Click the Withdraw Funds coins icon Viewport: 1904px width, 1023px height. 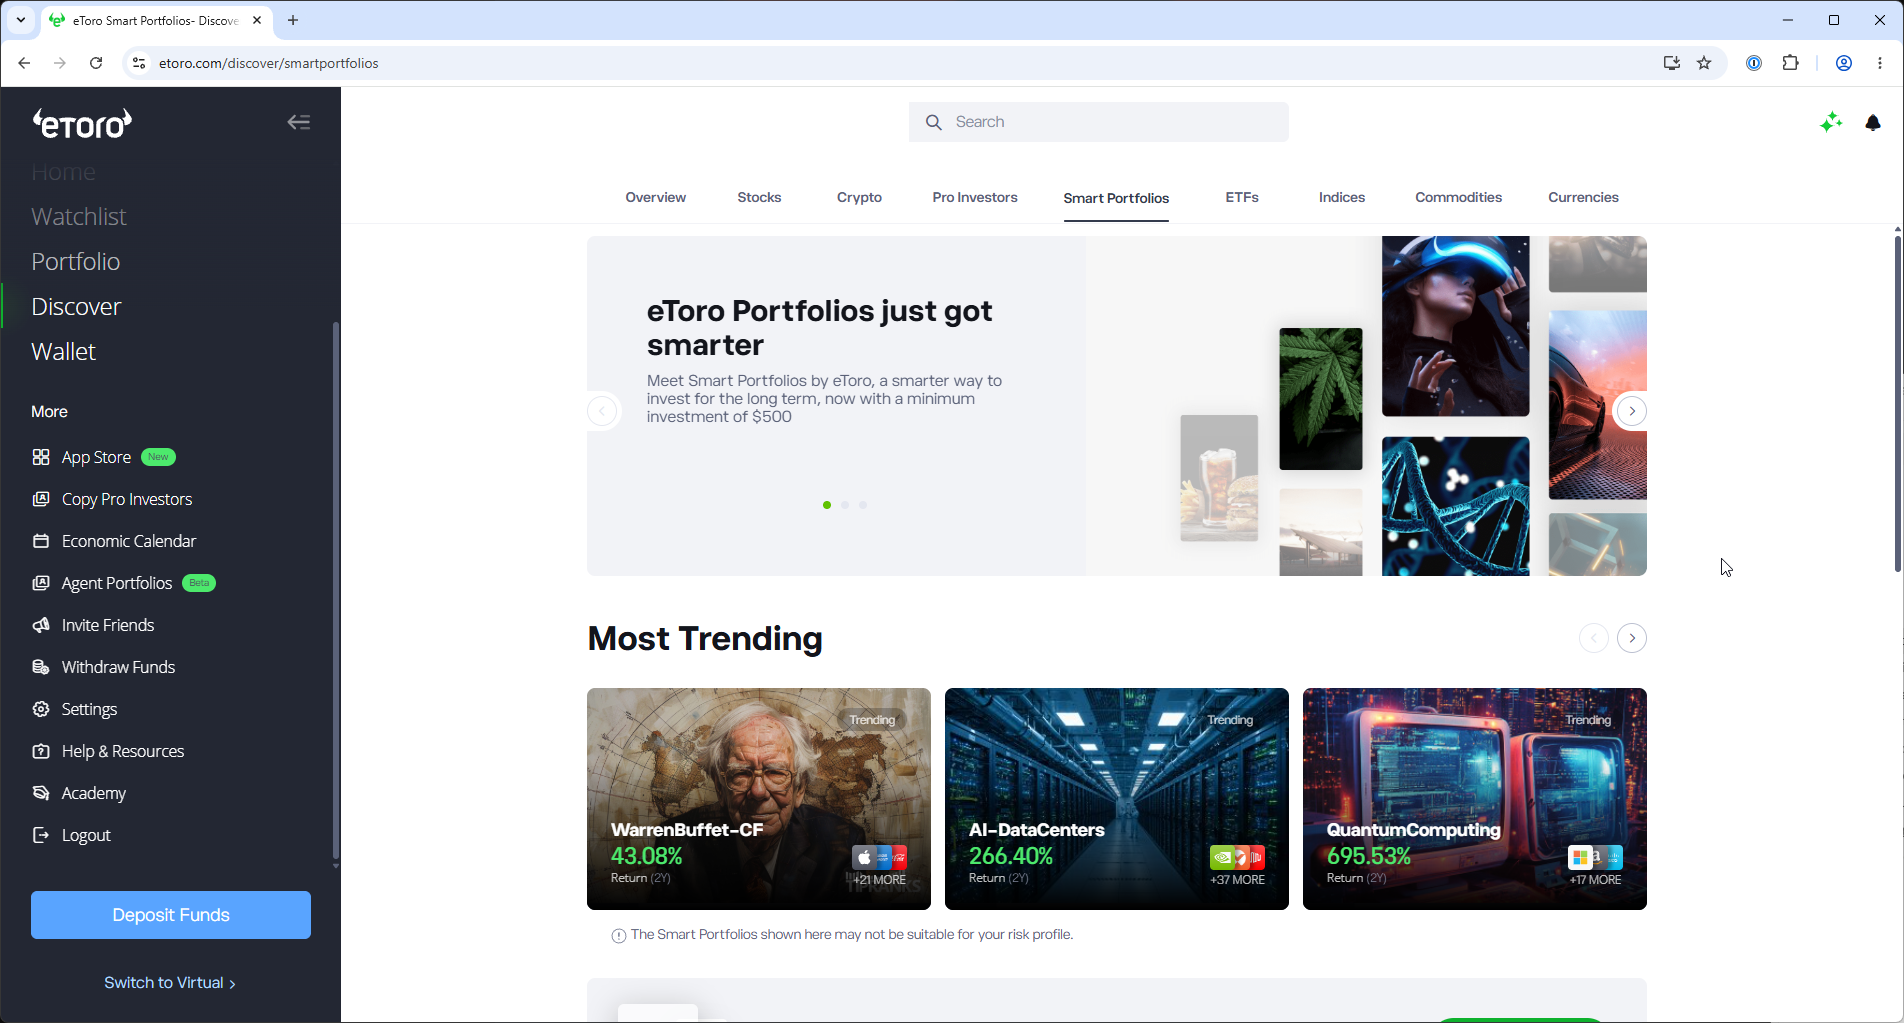[41, 667]
